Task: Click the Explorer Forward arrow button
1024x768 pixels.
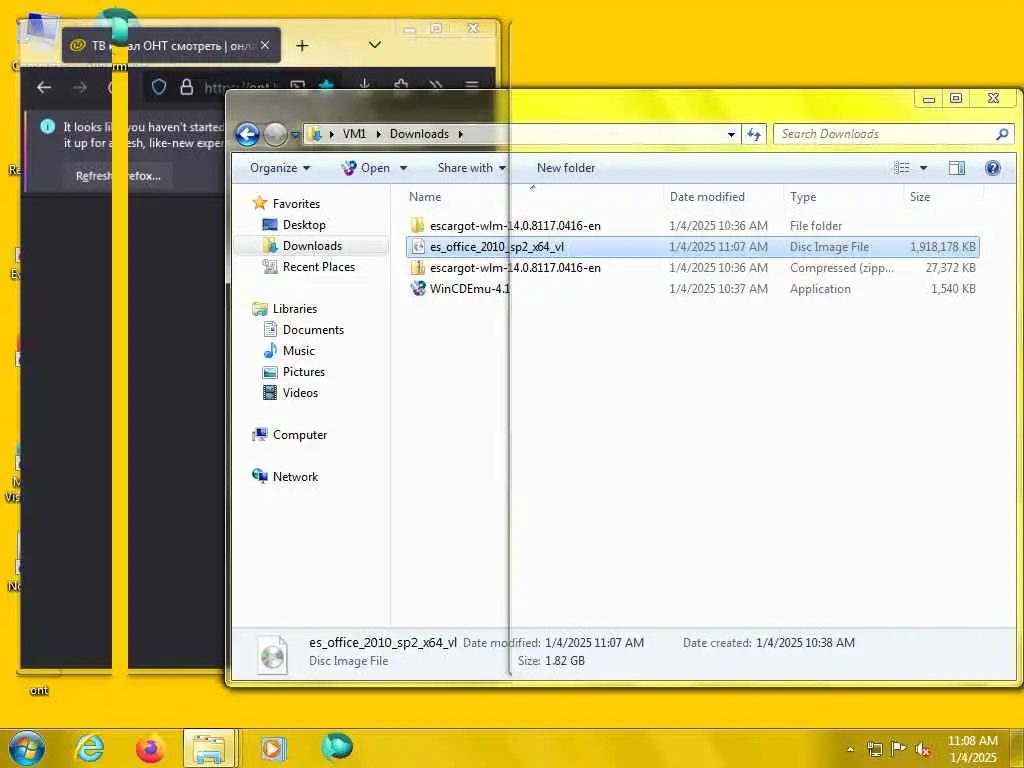Action: point(275,135)
